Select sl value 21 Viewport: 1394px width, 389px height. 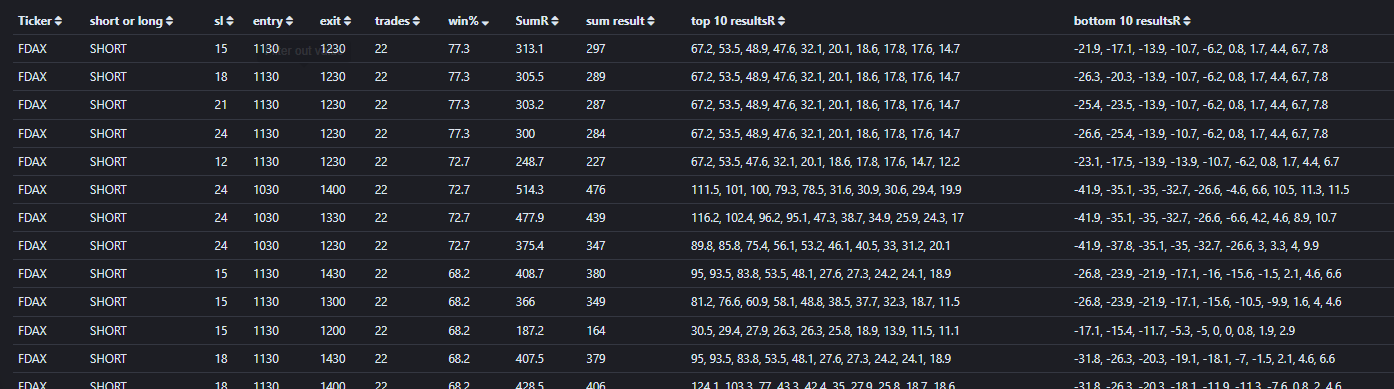220,105
